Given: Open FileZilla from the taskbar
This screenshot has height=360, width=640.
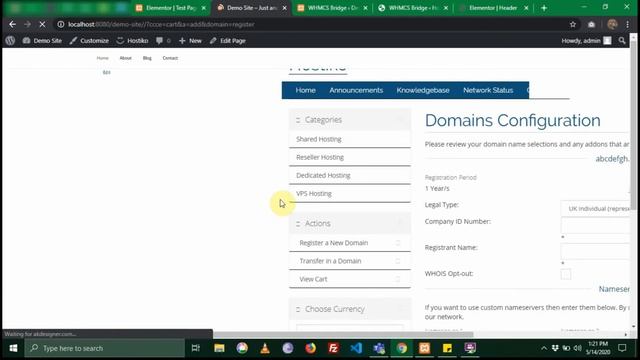Looking at the screenshot, I should click(333, 348).
